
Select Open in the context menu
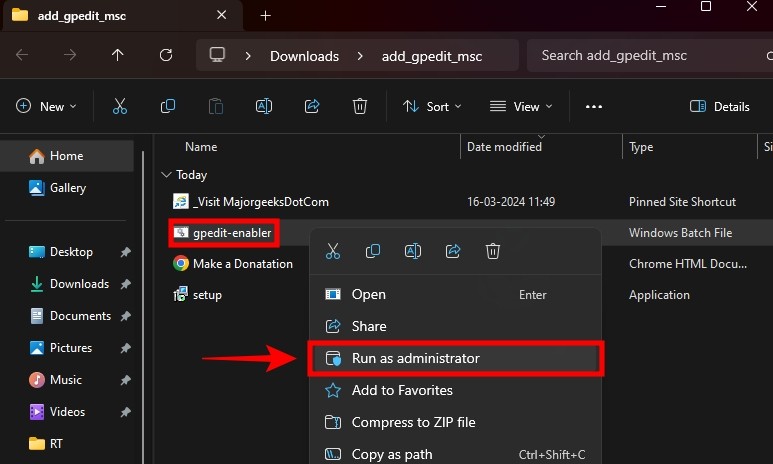[455, 294]
